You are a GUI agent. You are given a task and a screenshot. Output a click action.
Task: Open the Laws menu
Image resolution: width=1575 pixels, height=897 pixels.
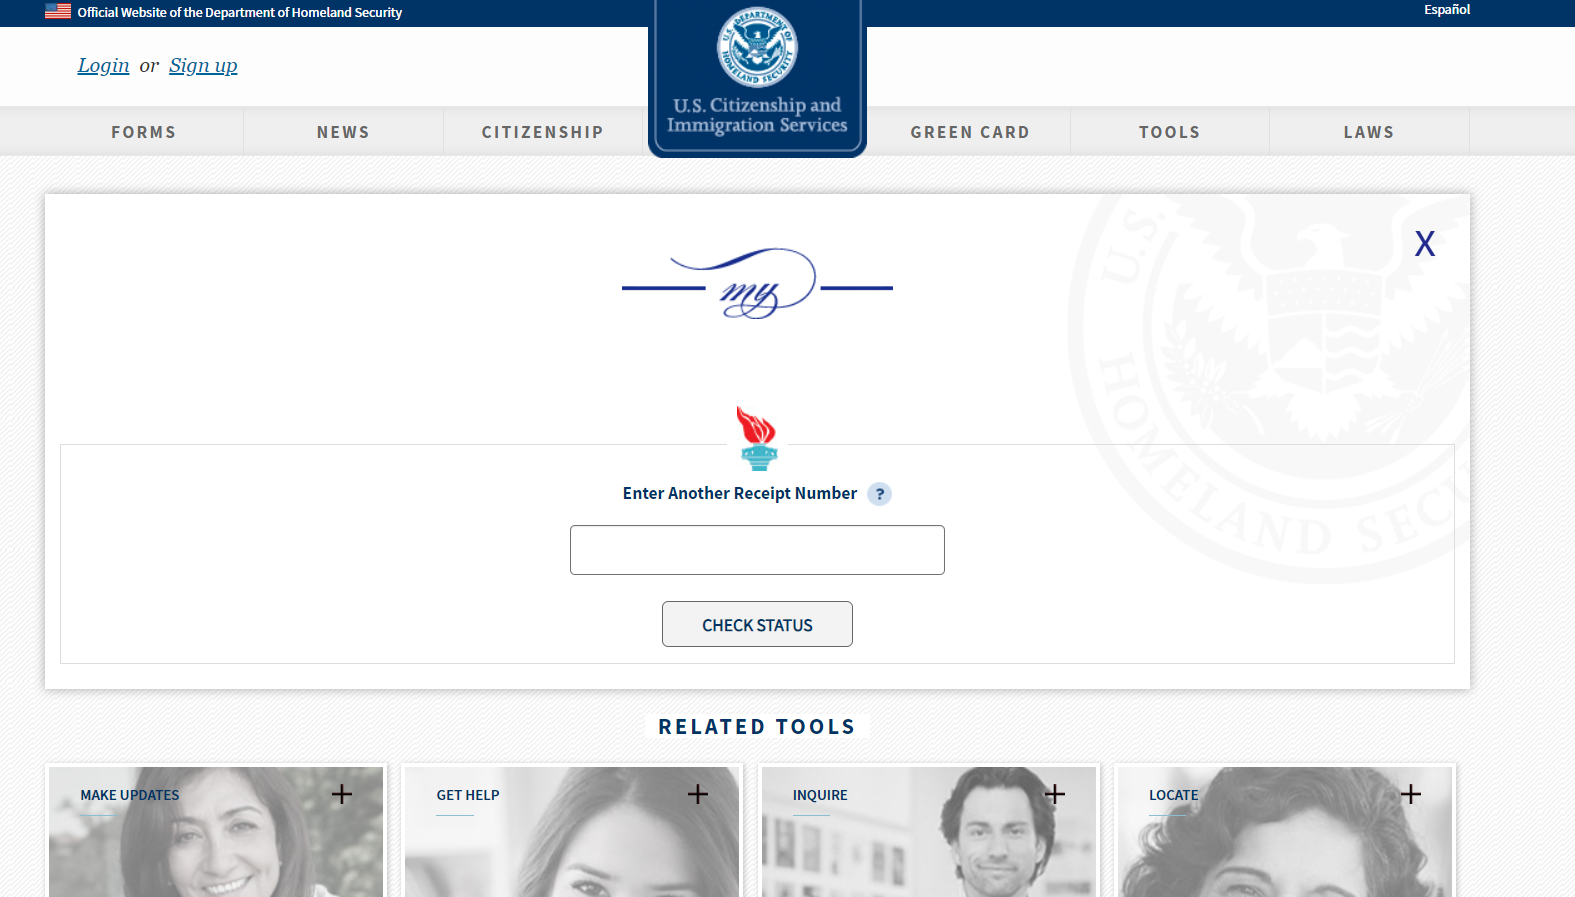click(x=1369, y=132)
